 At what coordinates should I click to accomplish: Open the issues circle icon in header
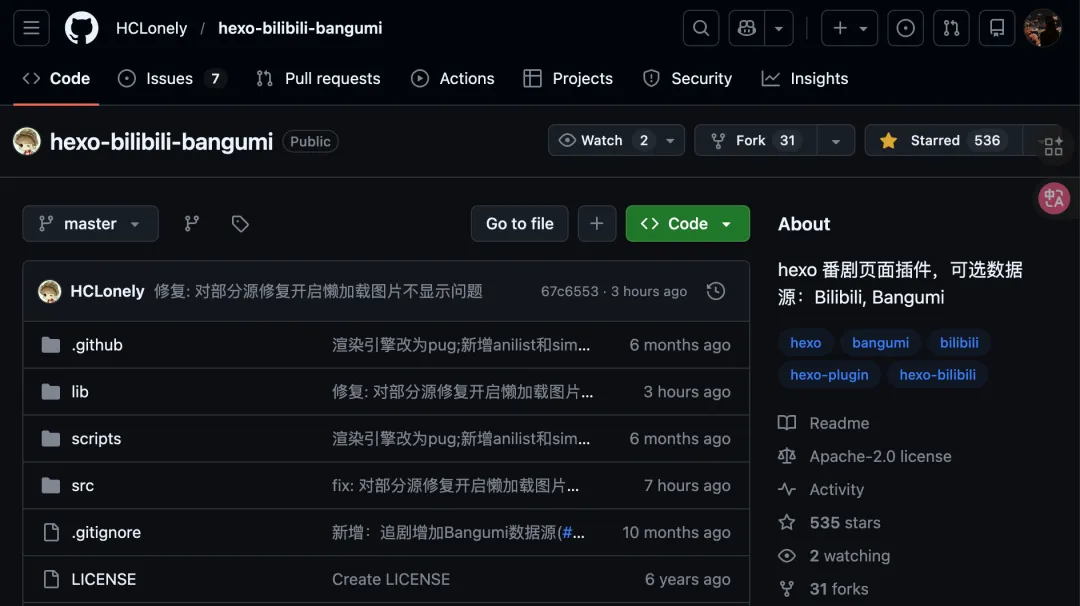pos(905,28)
